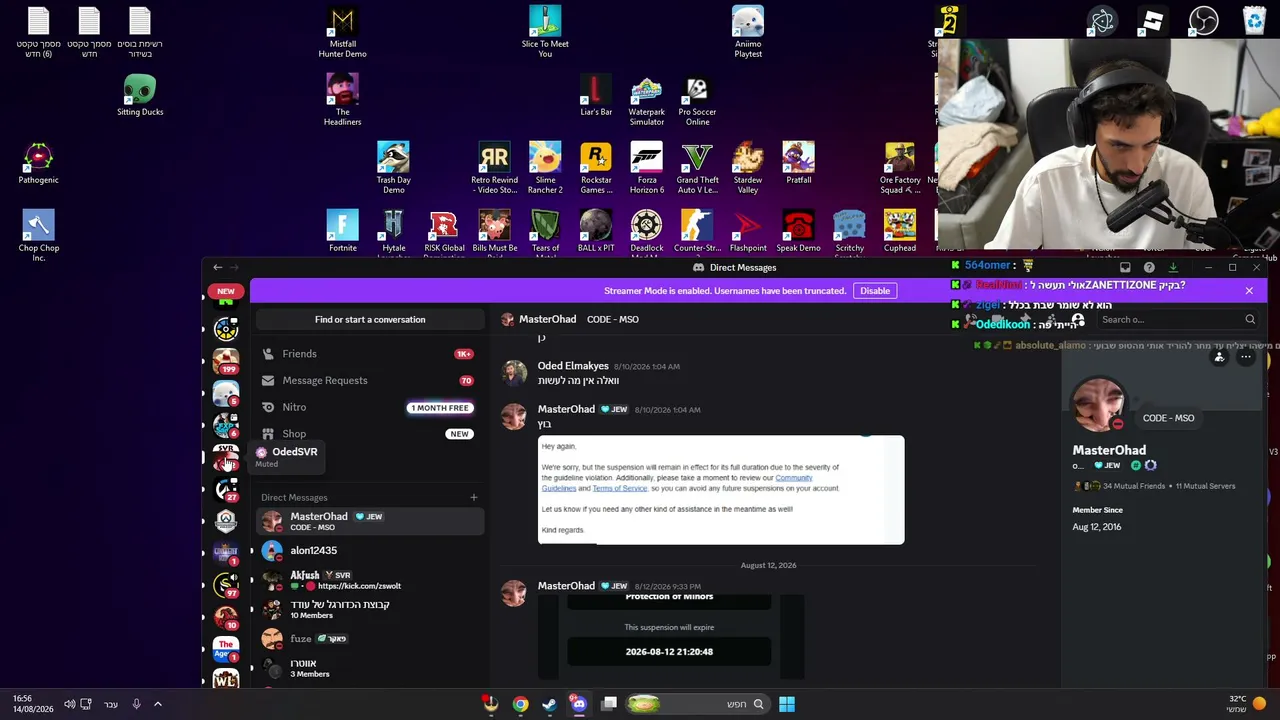
Task: Select the Stardew Valley desktop icon
Action: [748, 169]
